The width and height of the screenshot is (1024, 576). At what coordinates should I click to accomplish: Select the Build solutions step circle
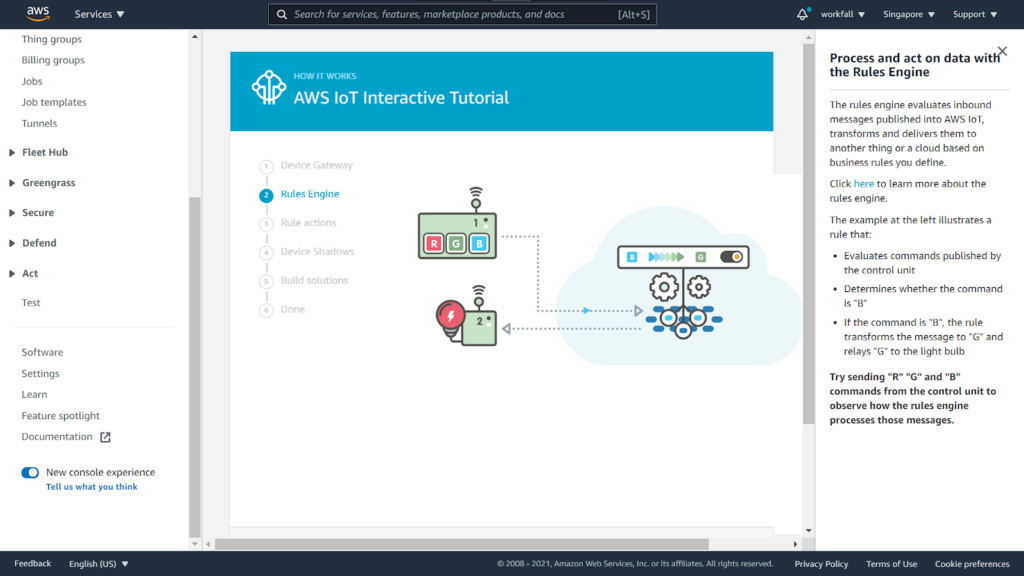pyautogui.click(x=266, y=280)
